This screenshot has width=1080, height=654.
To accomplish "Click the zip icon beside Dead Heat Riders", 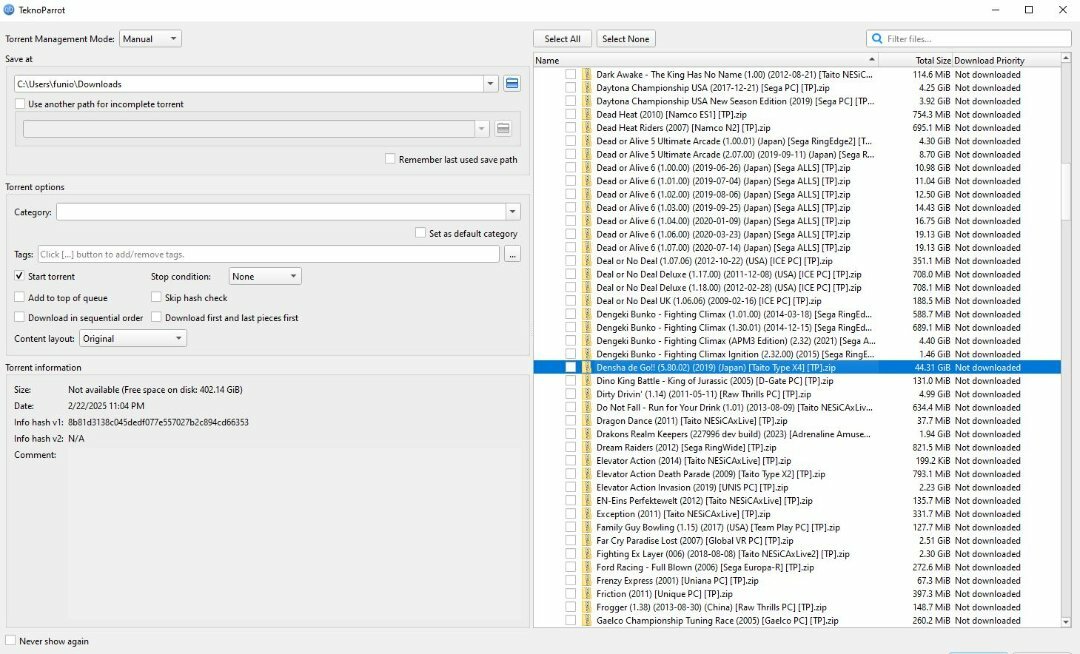I will pyautogui.click(x=587, y=127).
